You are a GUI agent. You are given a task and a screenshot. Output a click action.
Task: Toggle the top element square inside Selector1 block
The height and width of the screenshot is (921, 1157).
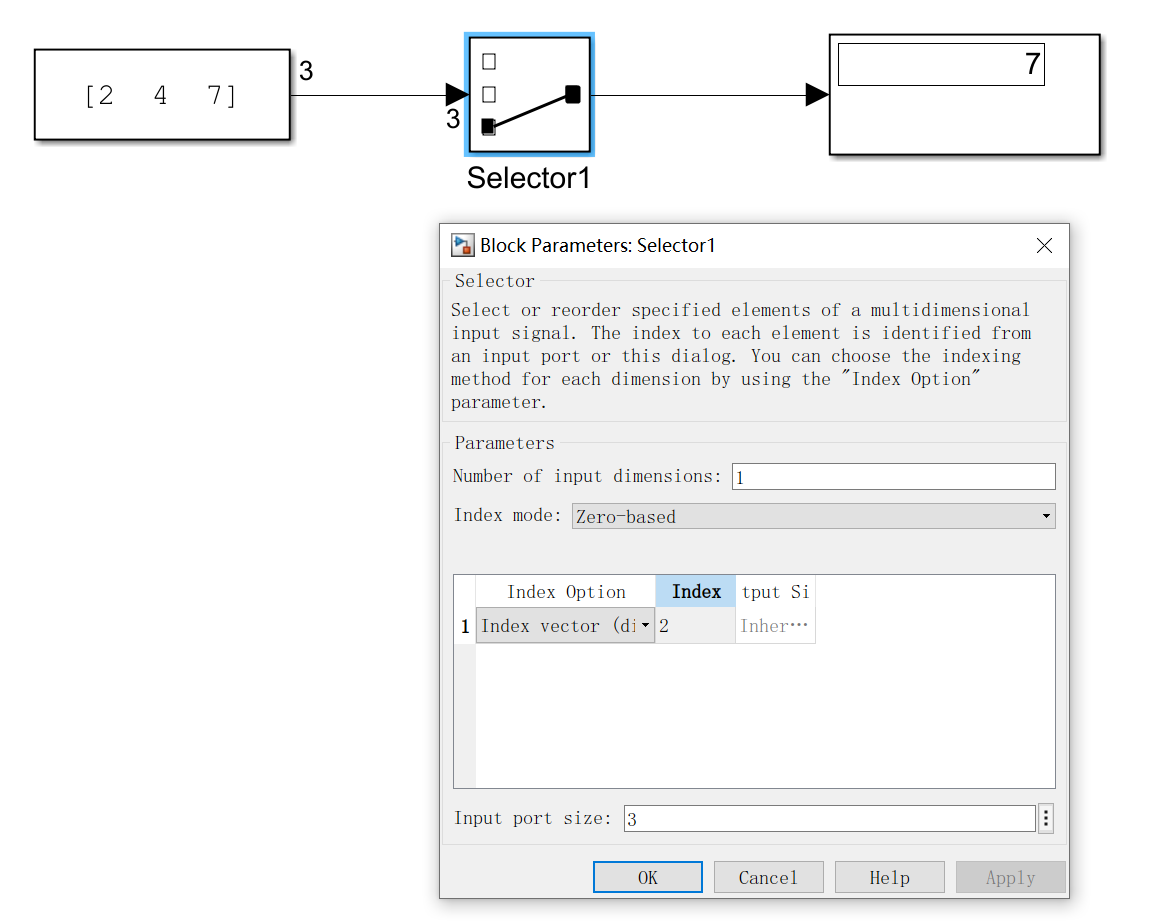coord(487,60)
